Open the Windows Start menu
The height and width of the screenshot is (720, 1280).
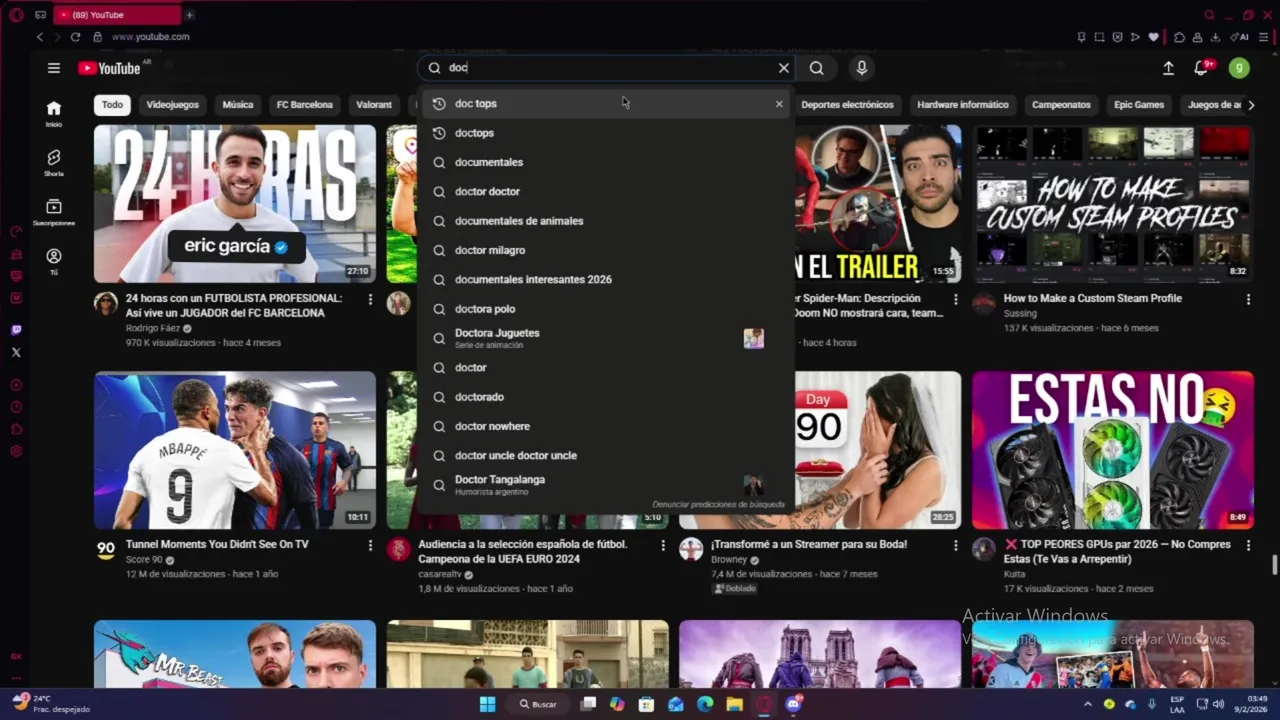[x=487, y=704]
